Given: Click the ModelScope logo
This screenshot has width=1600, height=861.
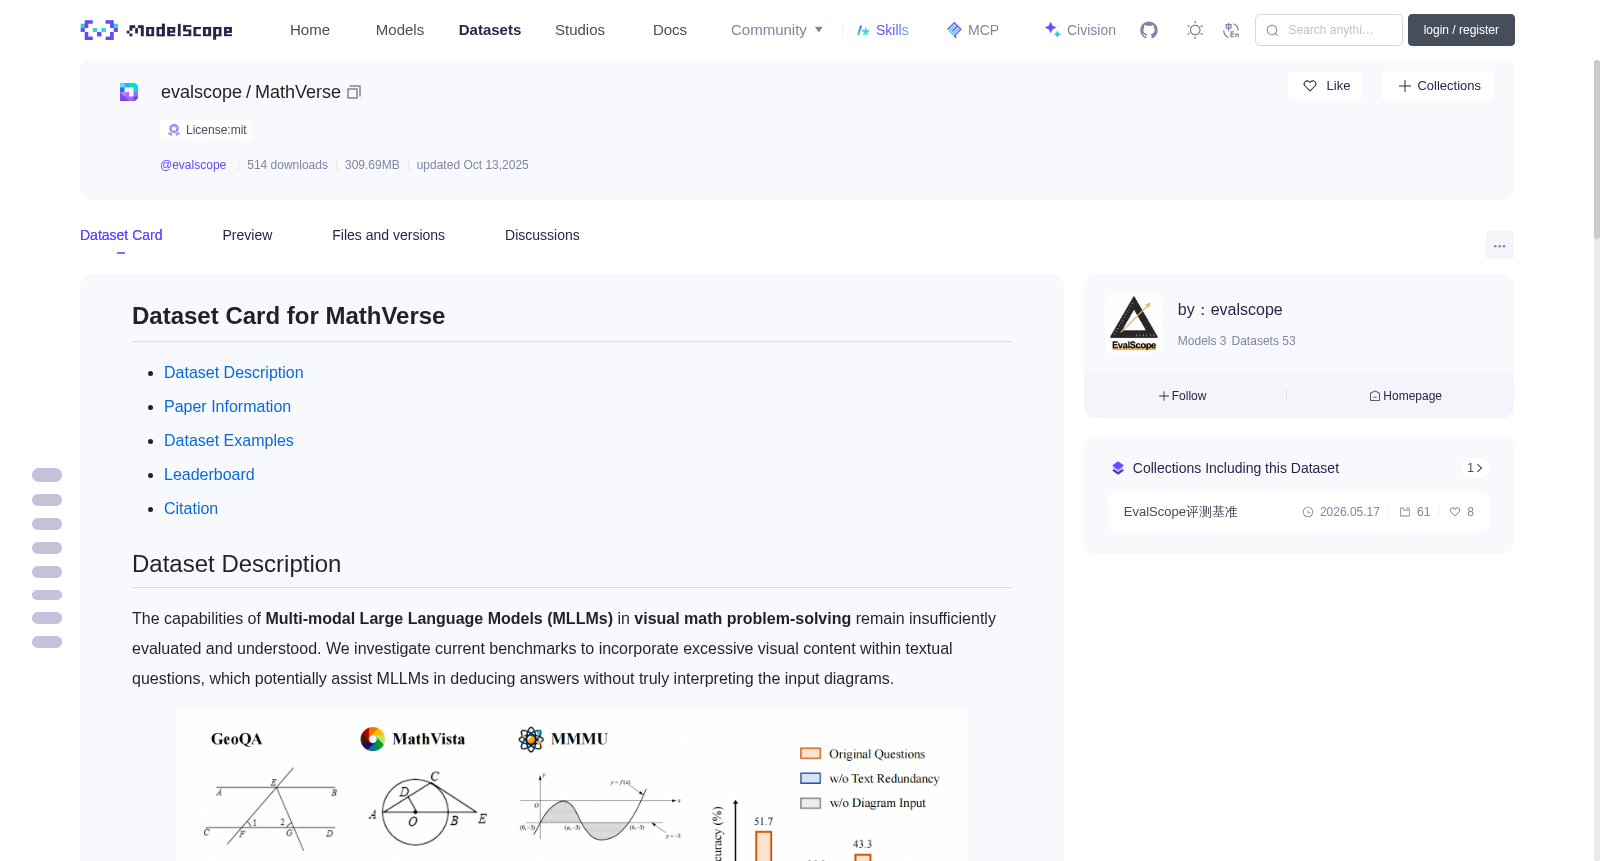Looking at the screenshot, I should pyautogui.click(x=156, y=30).
